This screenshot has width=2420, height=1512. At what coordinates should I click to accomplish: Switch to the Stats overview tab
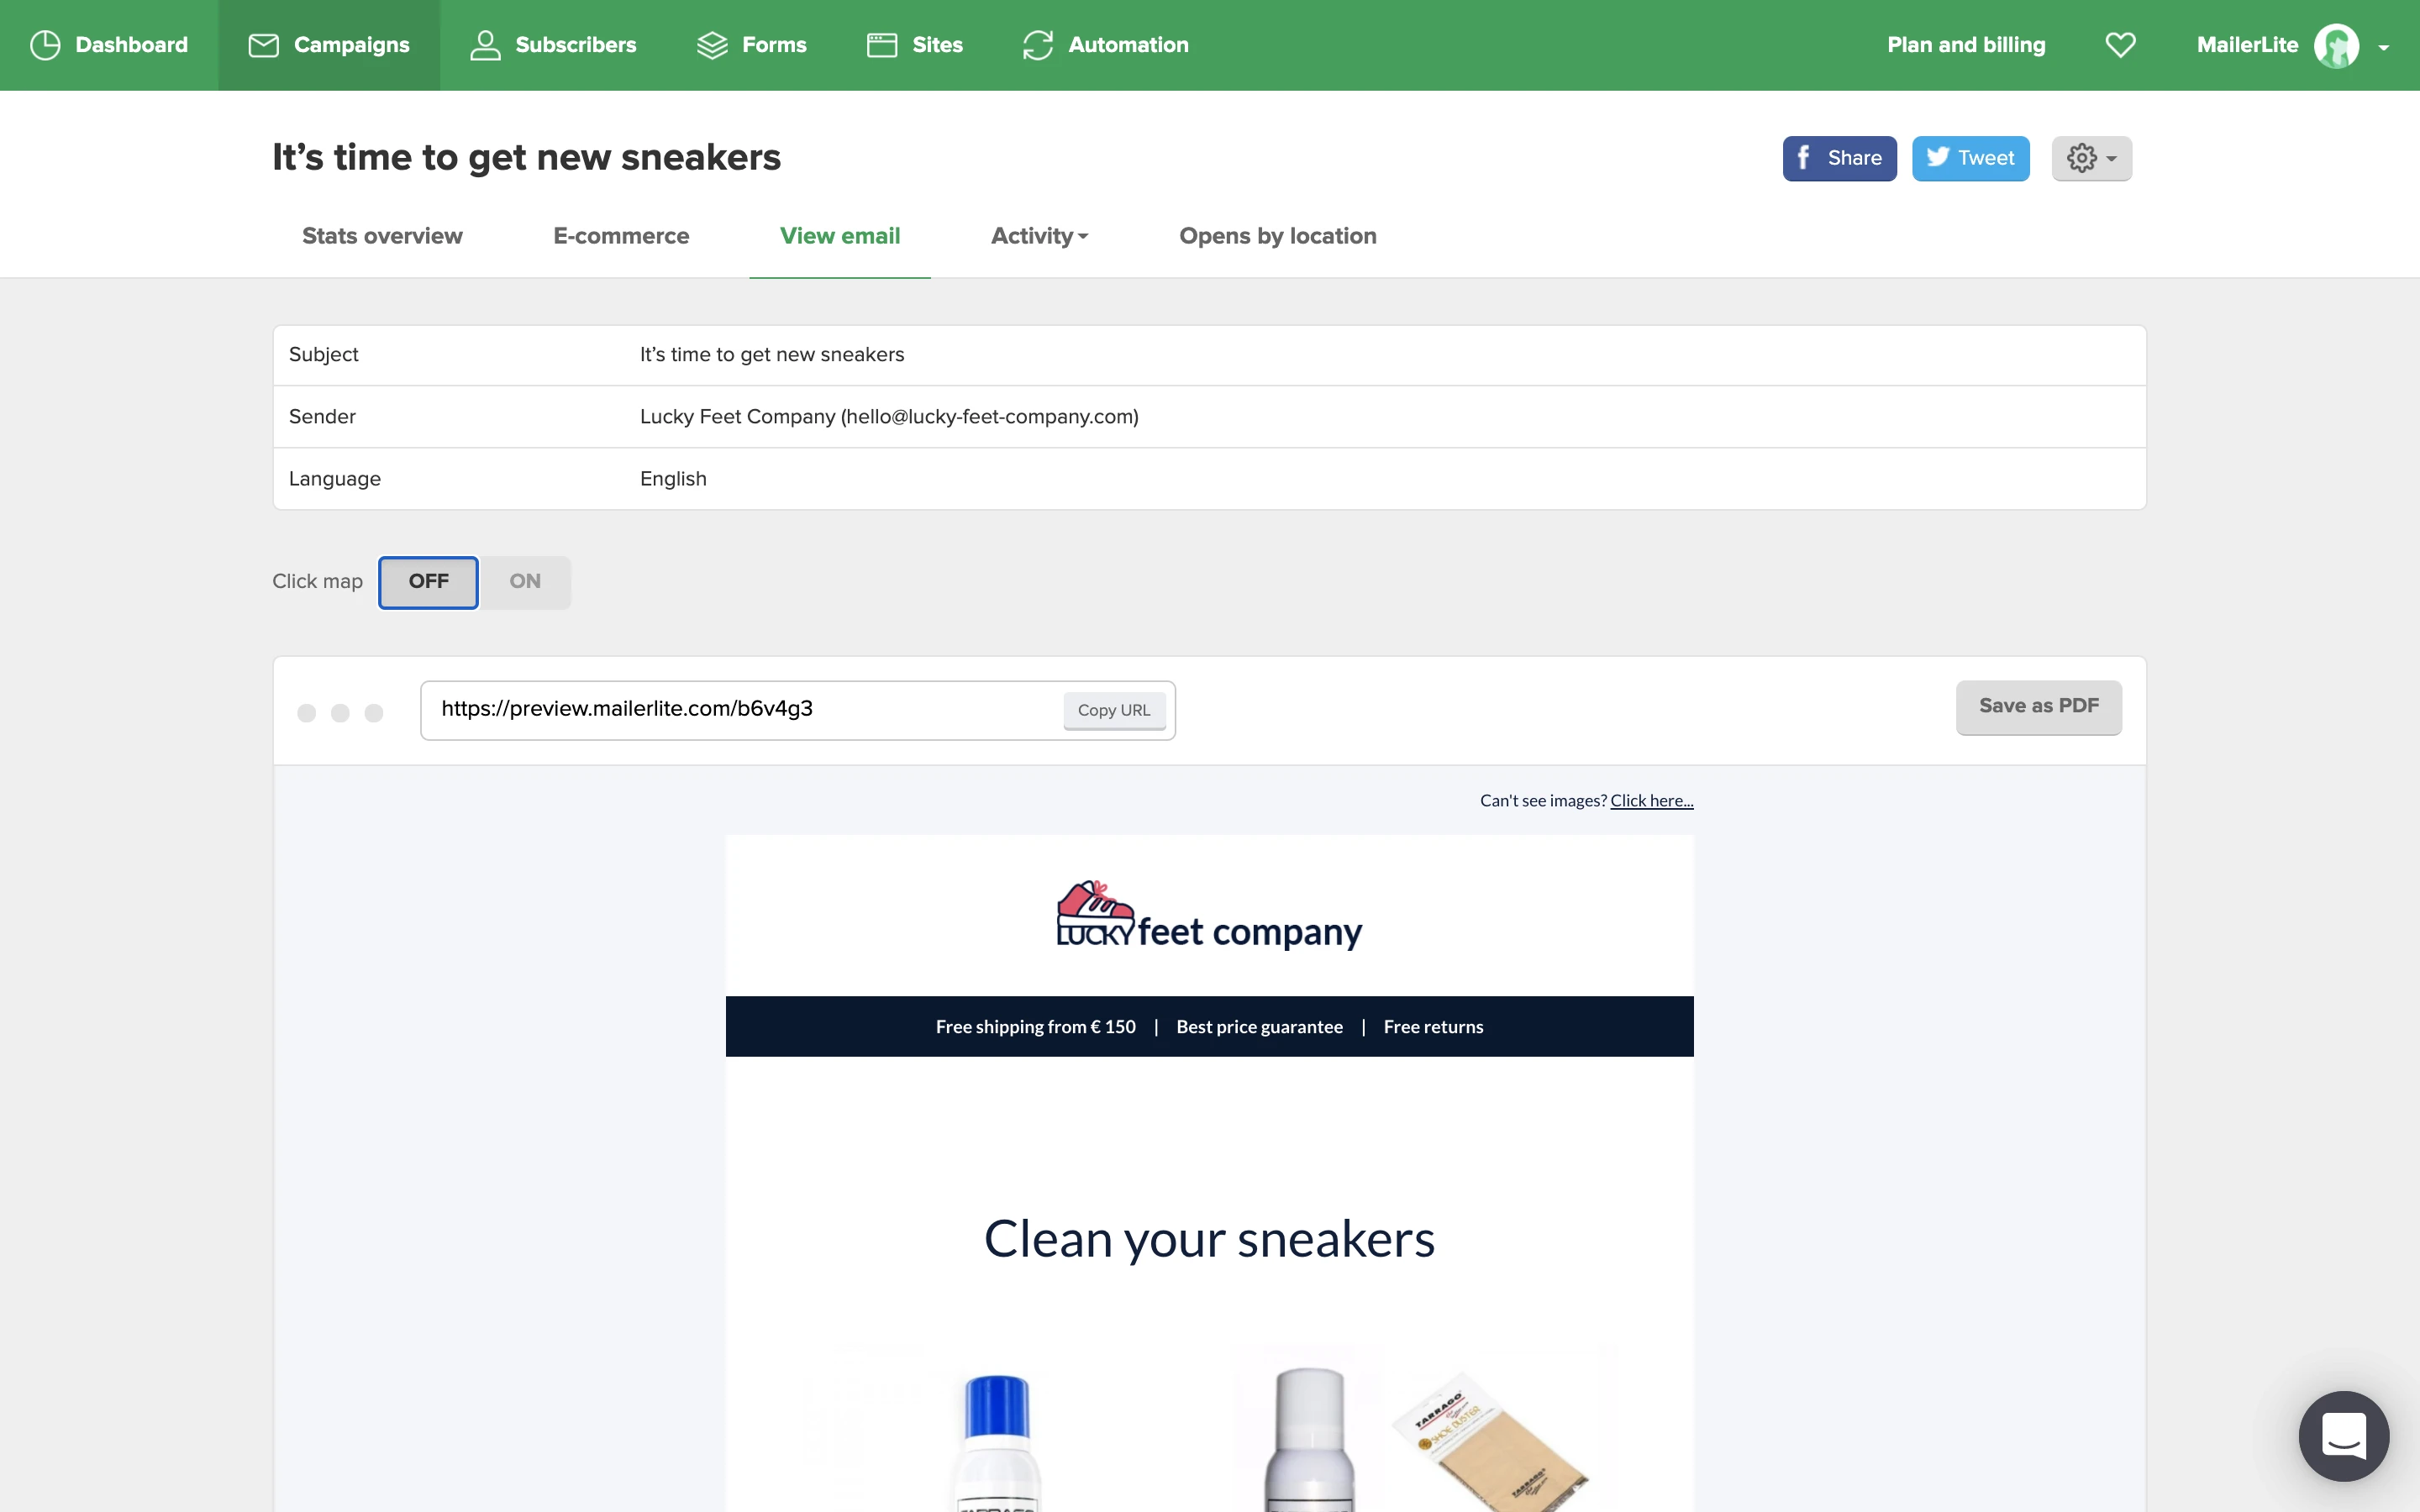pyautogui.click(x=382, y=236)
